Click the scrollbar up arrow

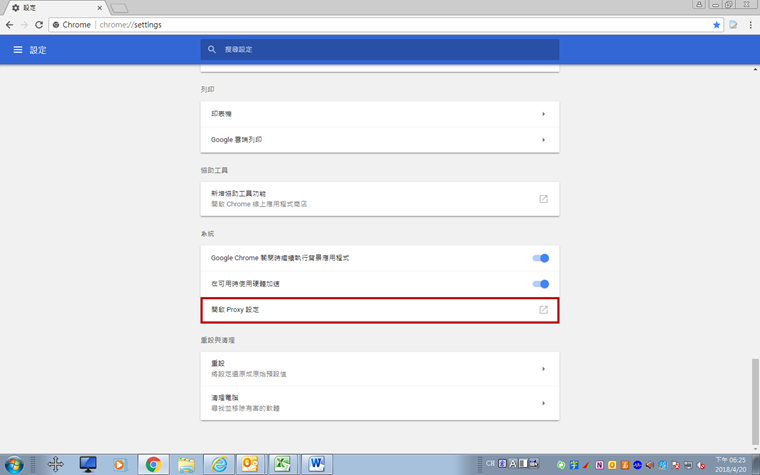(x=755, y=70)
